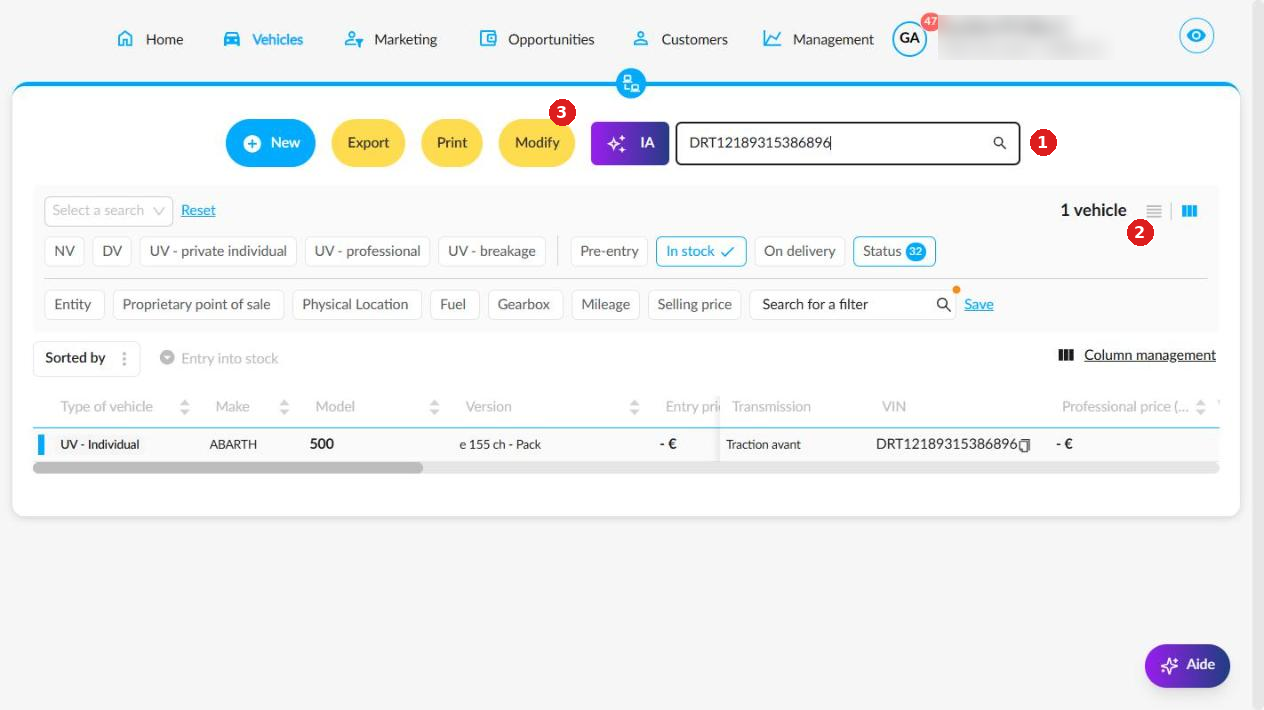Click the eye icon at top right
The image size is (1264, 710).
(x=1196, y=37)
